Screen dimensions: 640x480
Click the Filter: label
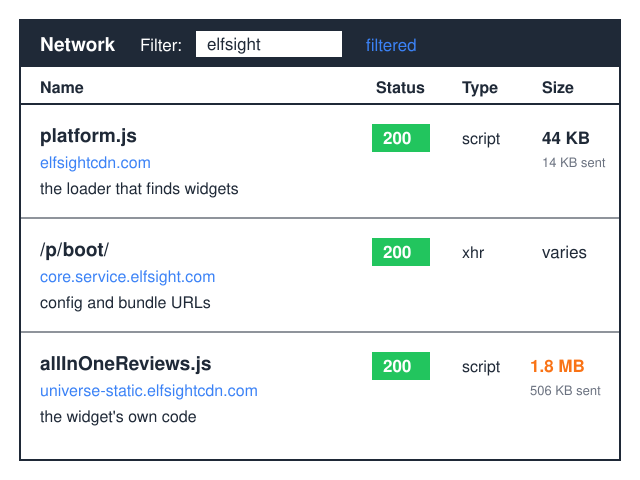point(161,45)
